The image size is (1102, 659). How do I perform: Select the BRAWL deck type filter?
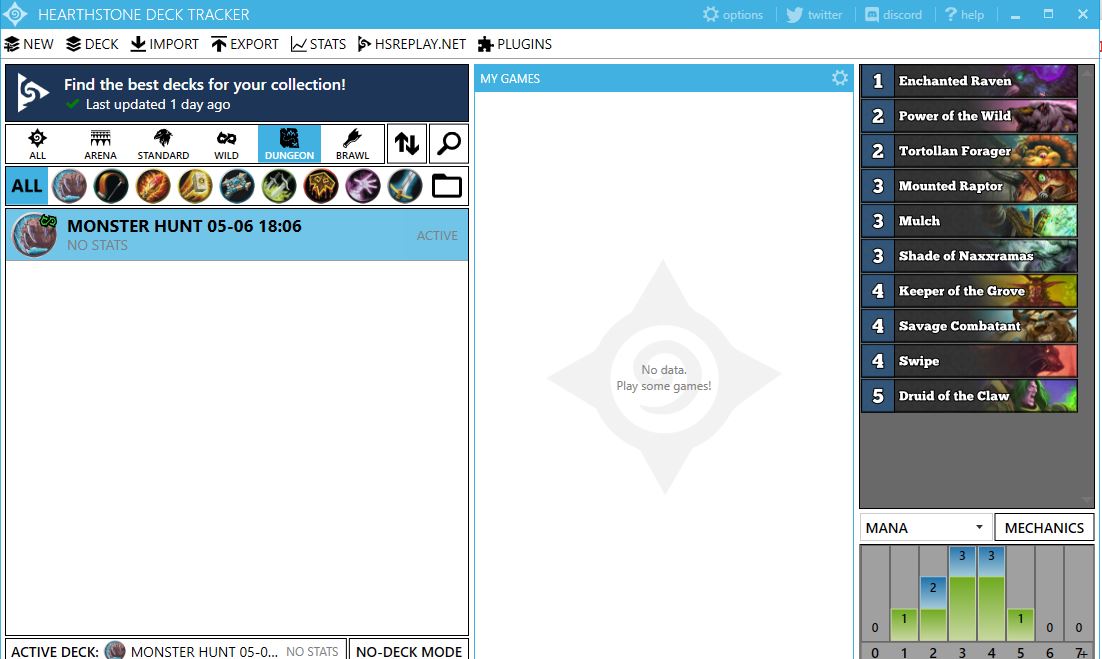(x=353, y=144)
